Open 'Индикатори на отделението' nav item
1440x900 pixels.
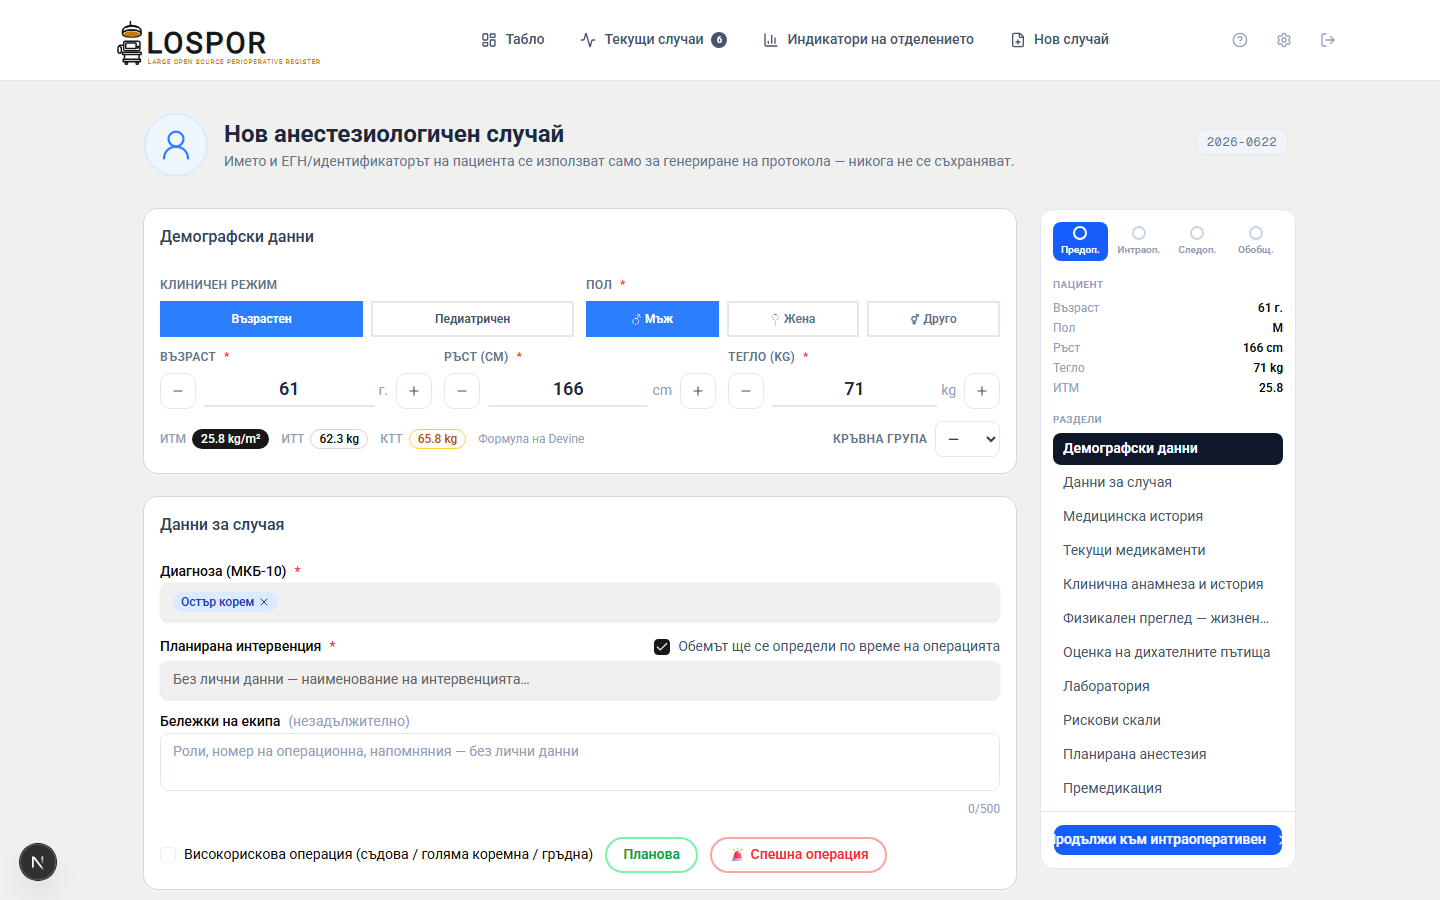868,40
